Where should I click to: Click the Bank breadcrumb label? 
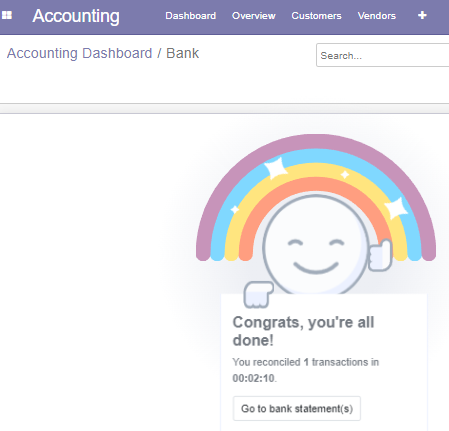pyautogui.click(x=183, y=53)
